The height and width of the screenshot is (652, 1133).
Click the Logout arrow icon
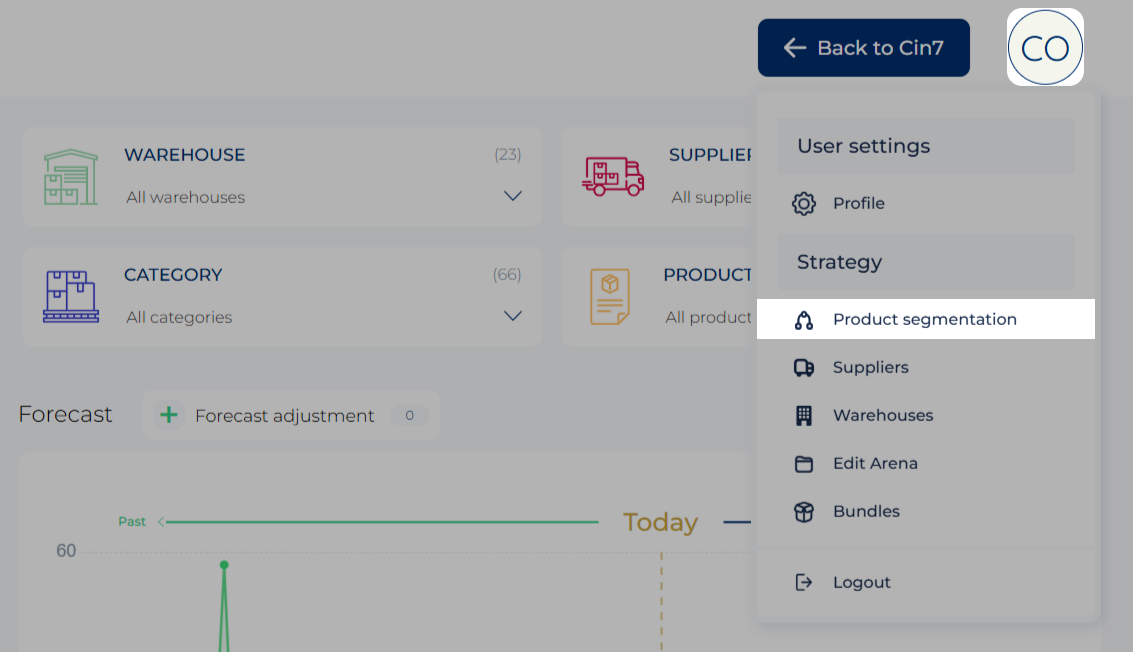[x=803, y=583]
